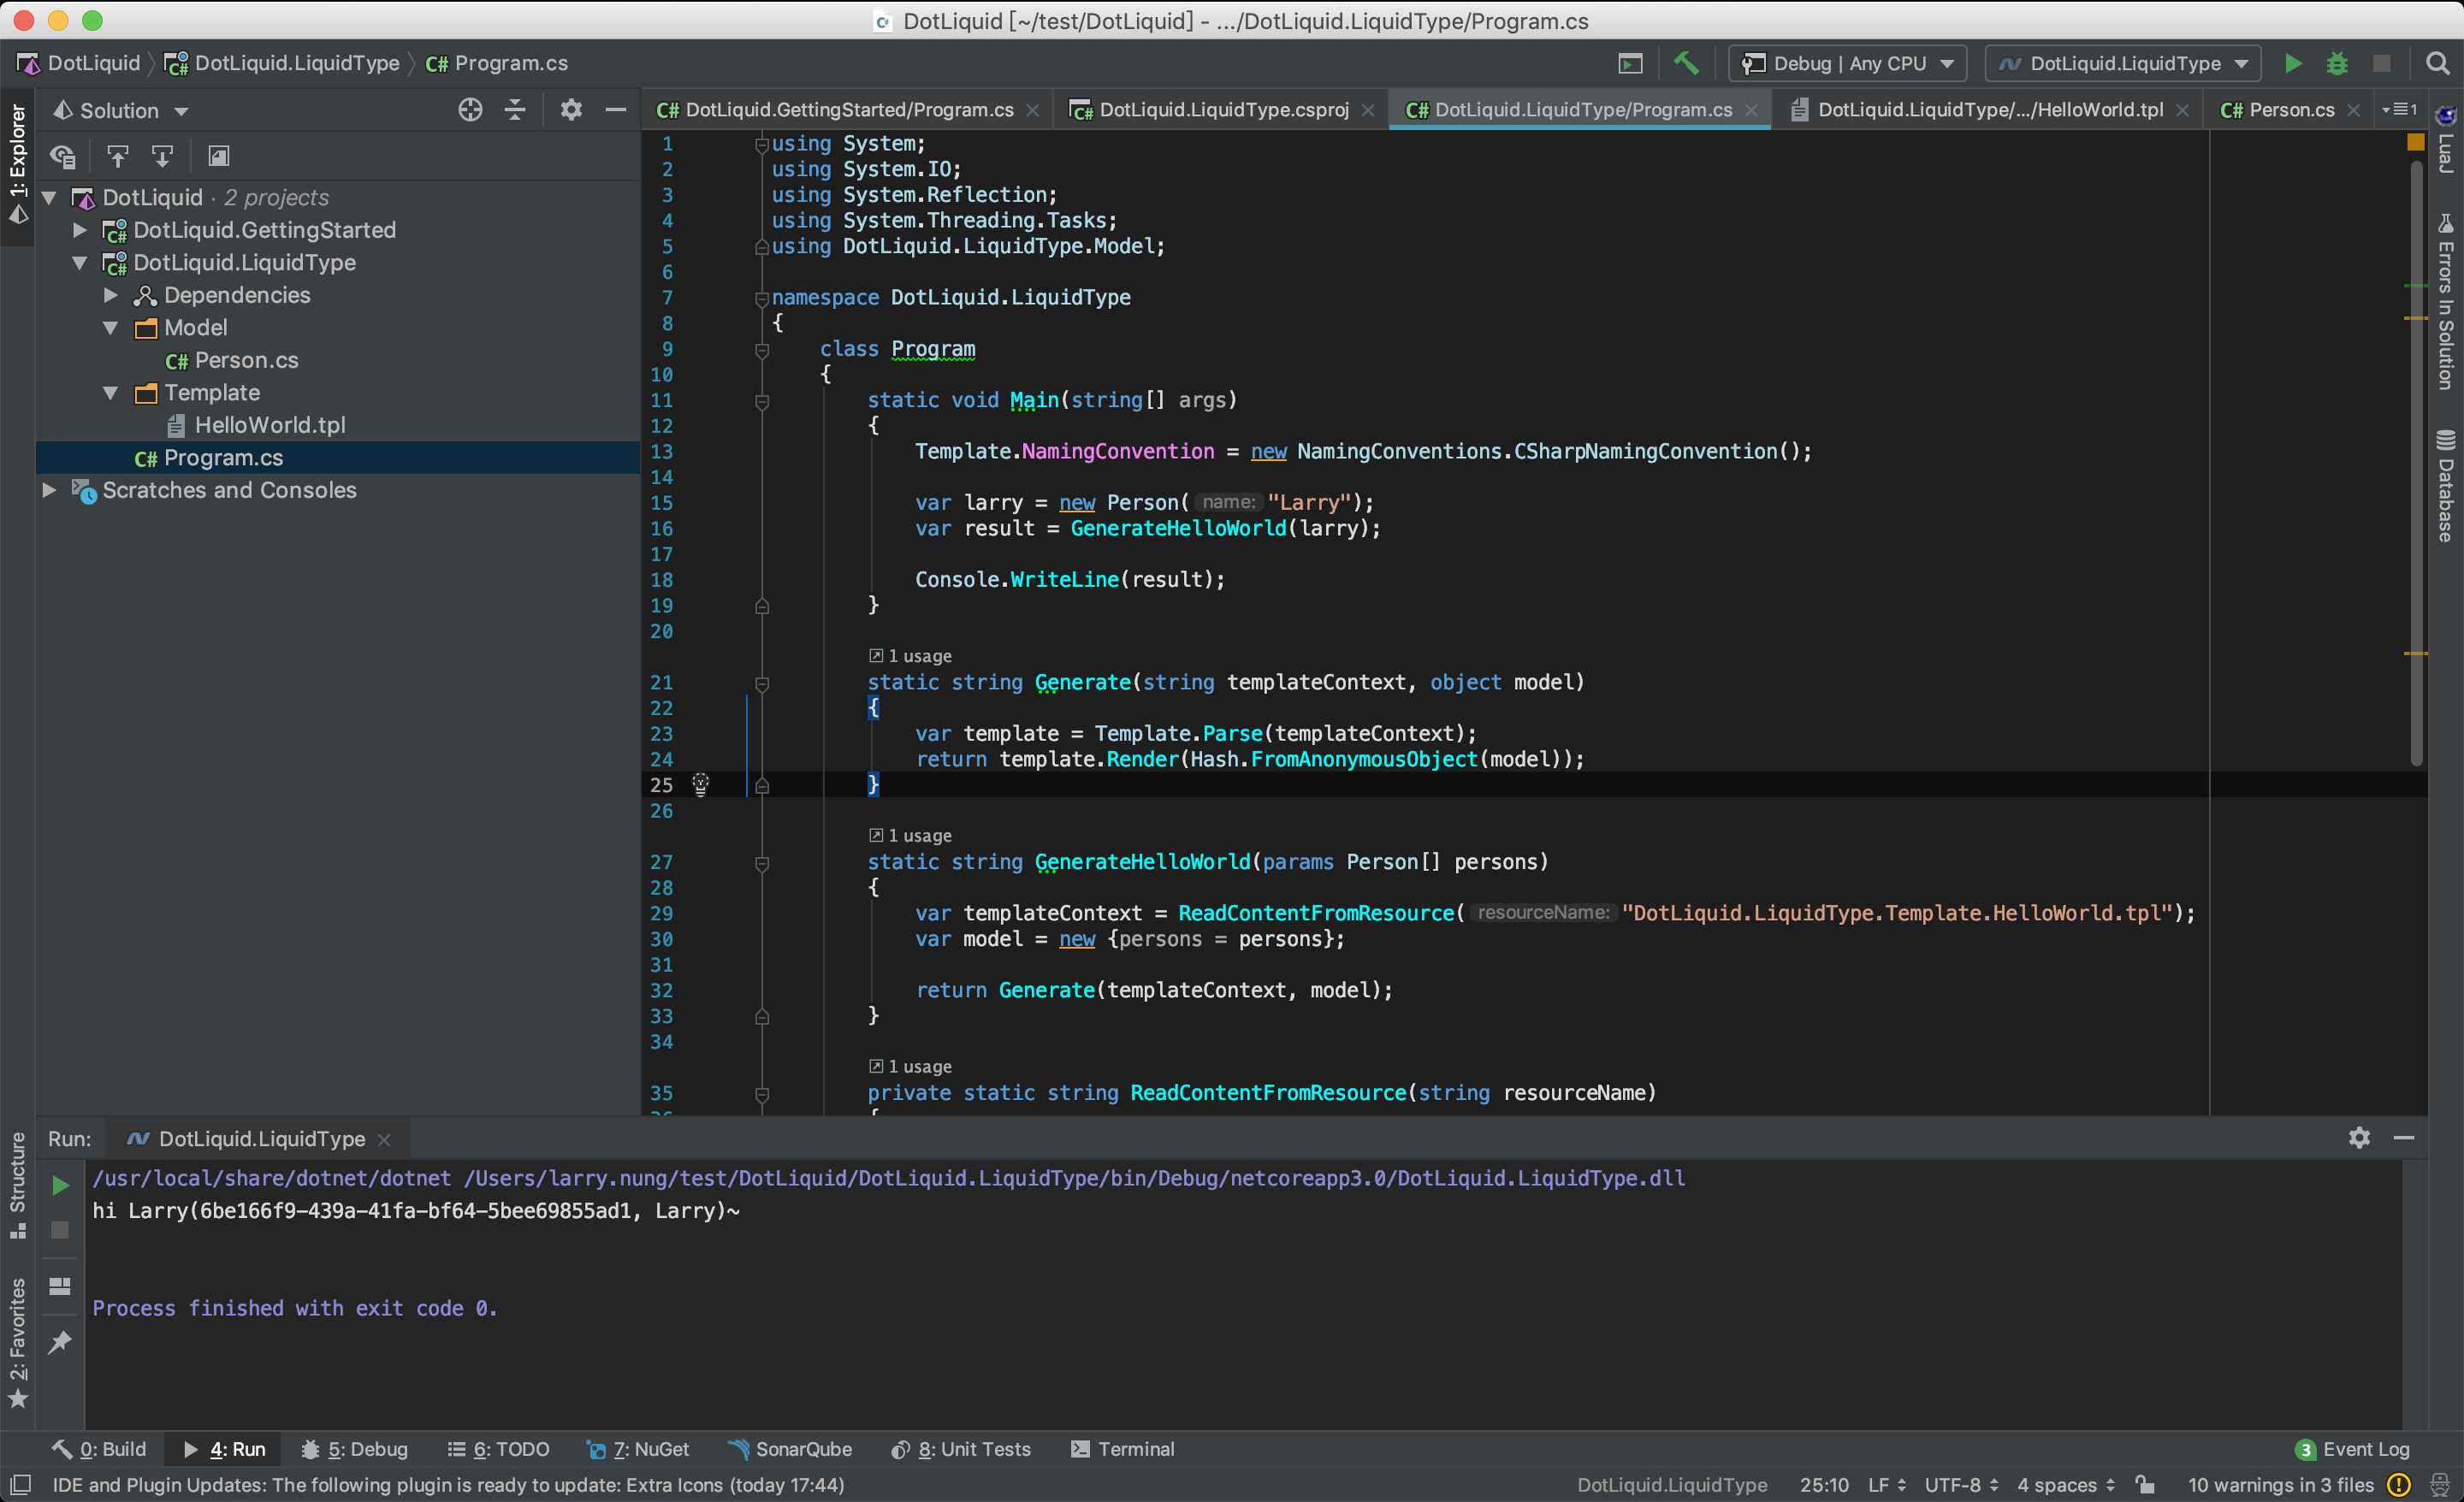This screenshot has width=2464, height=1502.
Task: Open the Terminal tool window
Action: pyautogui.click(x=1123, y=1449)
